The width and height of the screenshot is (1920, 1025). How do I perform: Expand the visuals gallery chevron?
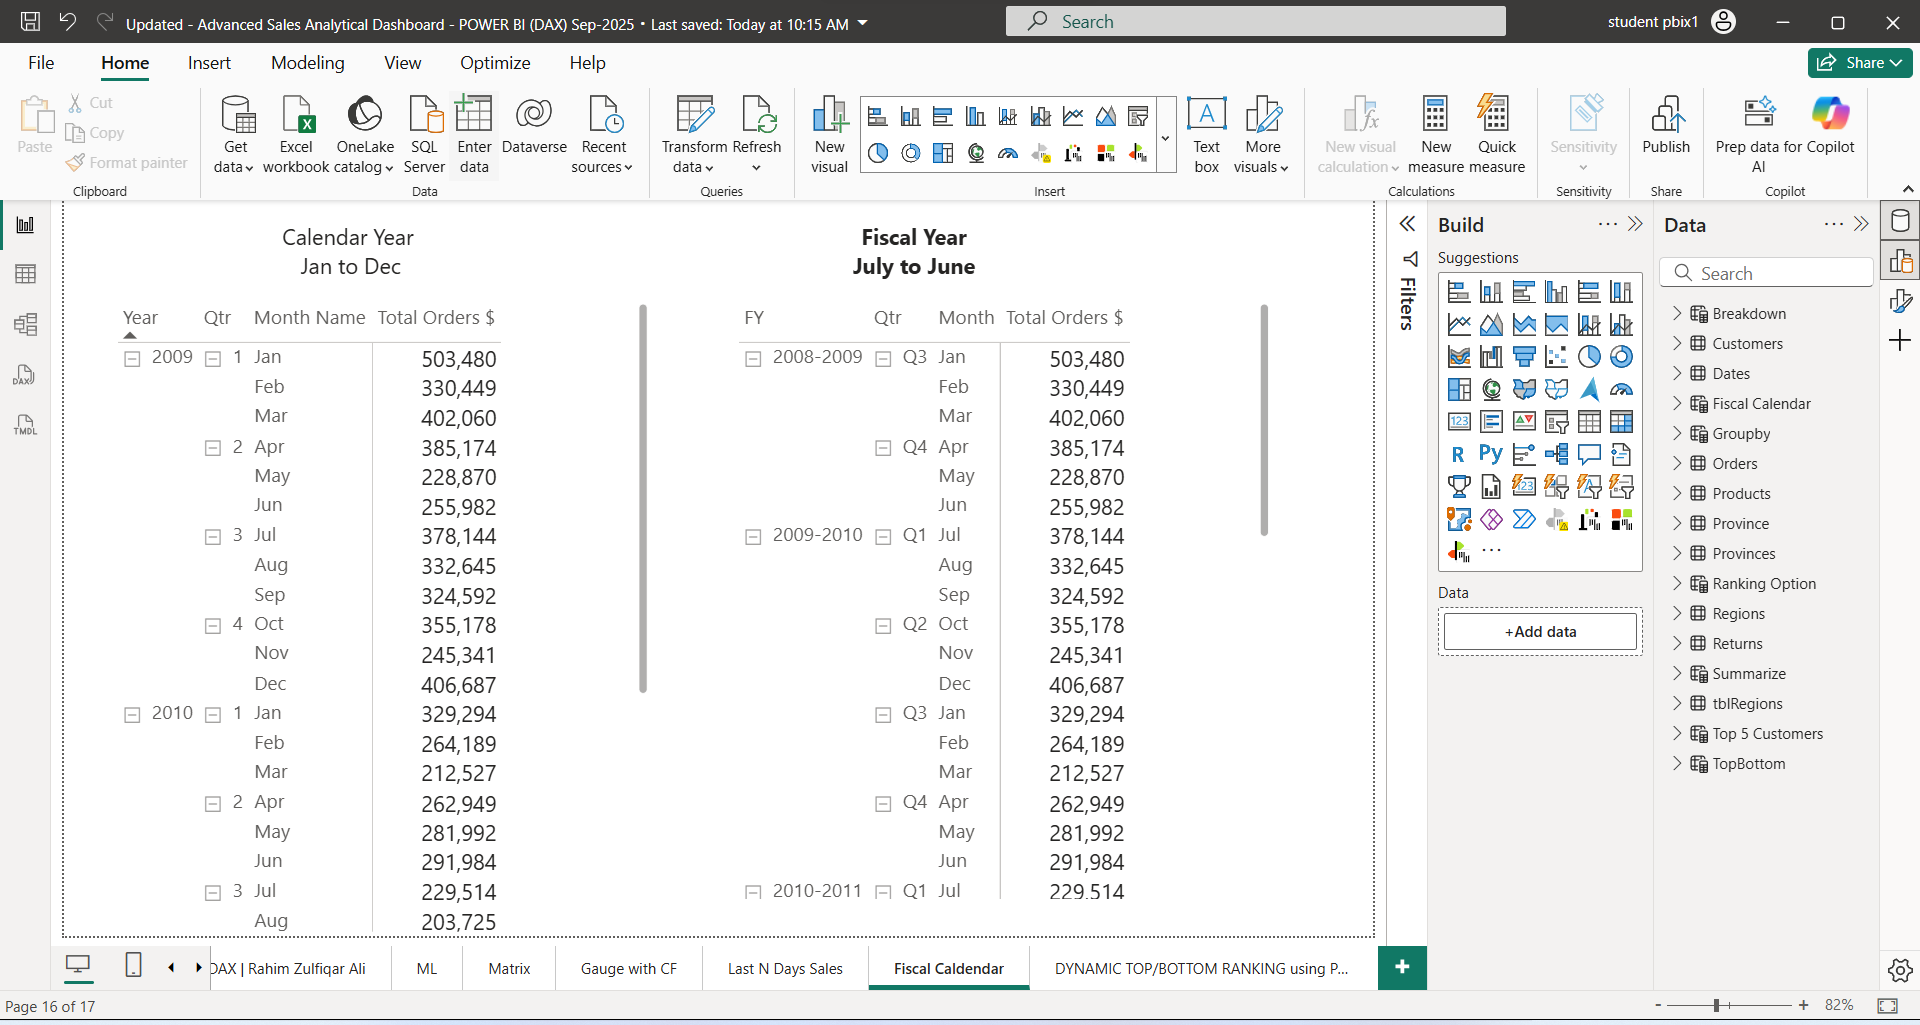[1165, 137]
